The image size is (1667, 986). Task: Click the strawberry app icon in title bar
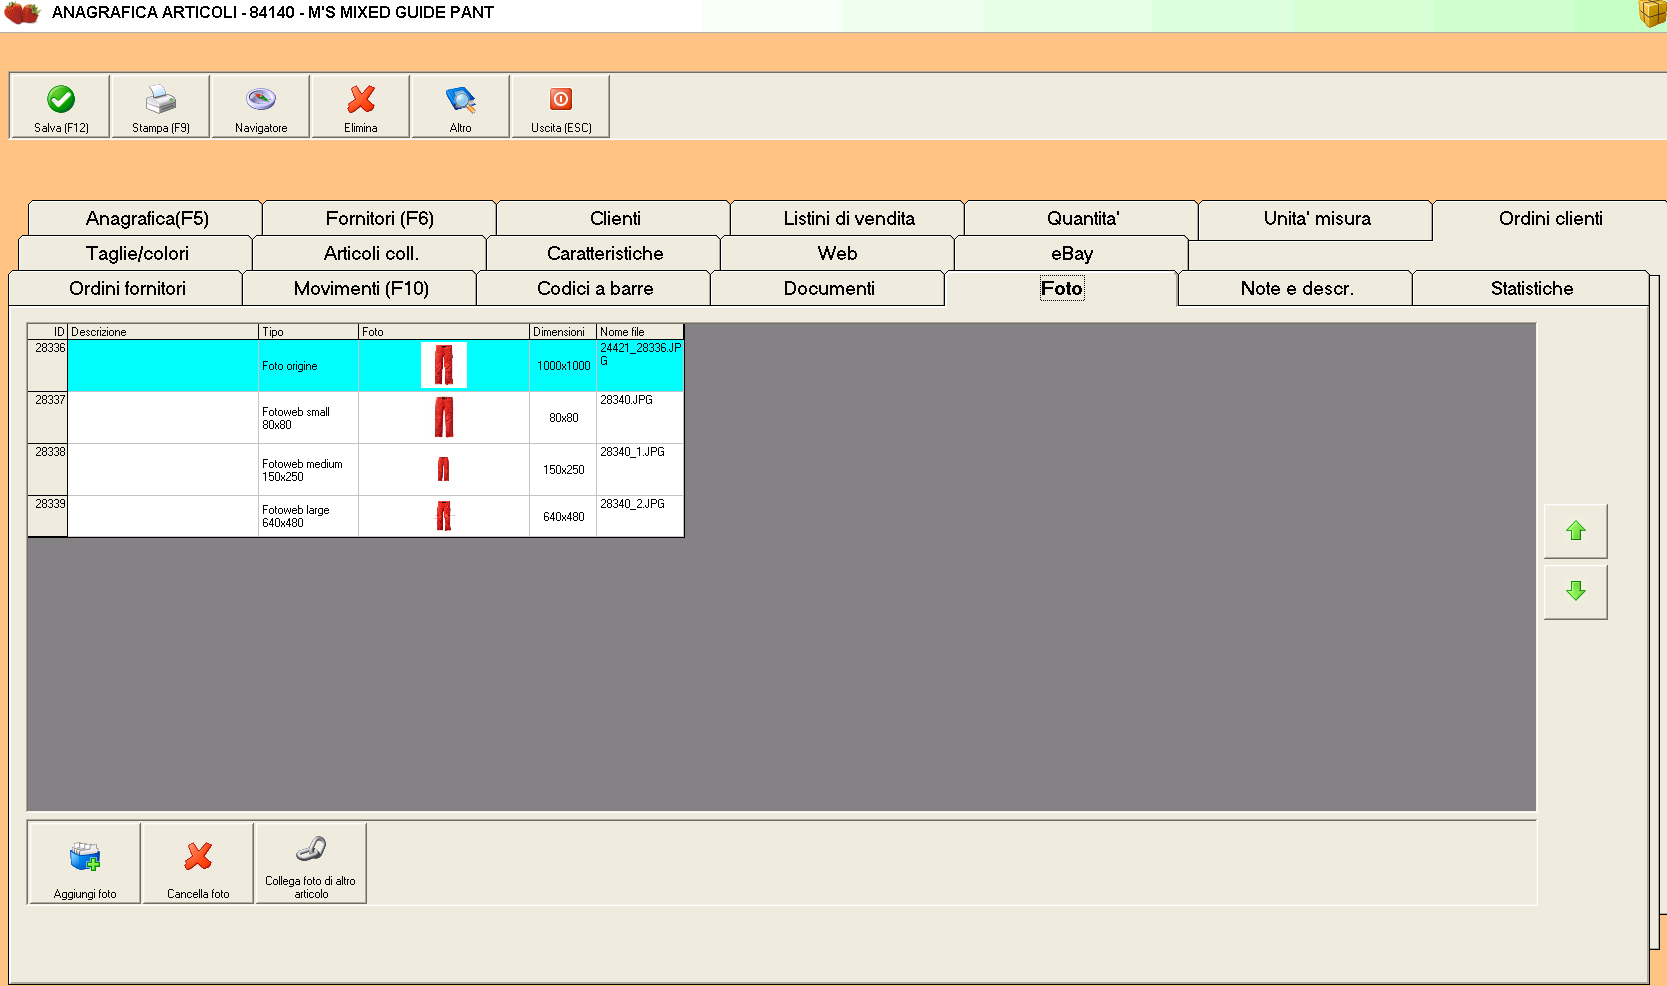22,13
